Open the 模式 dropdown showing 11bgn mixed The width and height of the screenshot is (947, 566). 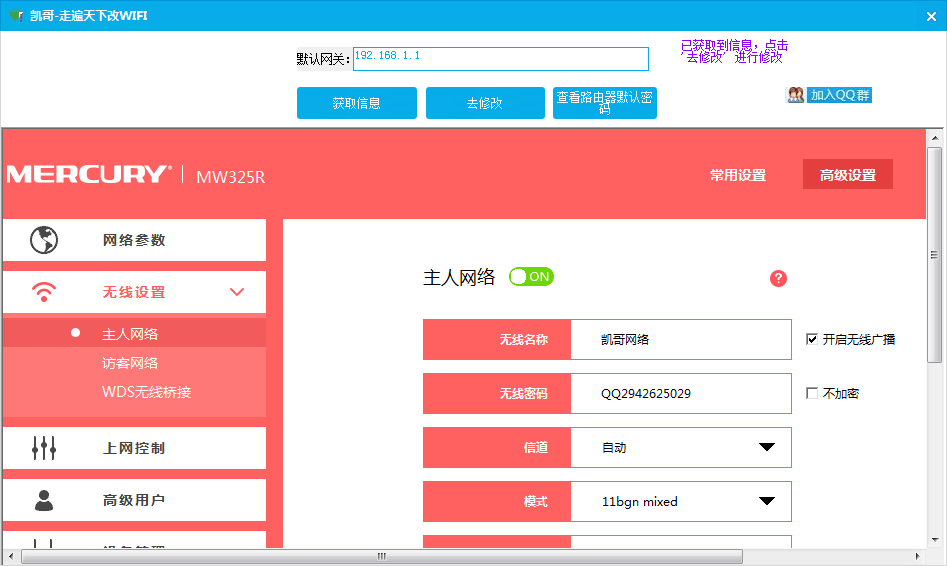pyautogui.click(x=681, y=501)
